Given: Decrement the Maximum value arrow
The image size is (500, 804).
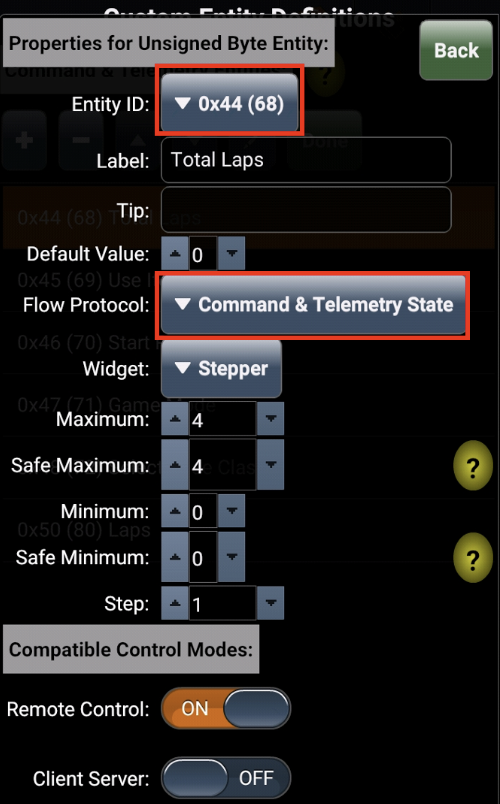Looking at the screenshot, I should [270, 419].
